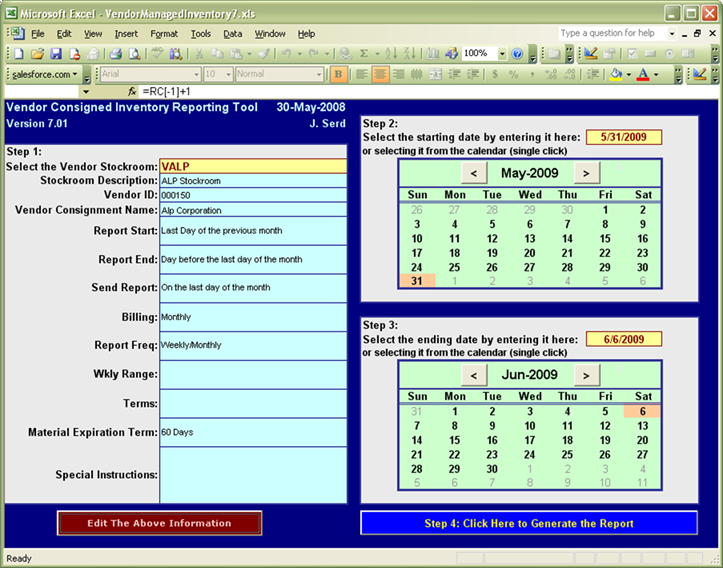This screenshot has height=568, width=723.
Task: Open the Paste options dropdown arrow
Action: (x=249, y=54)
